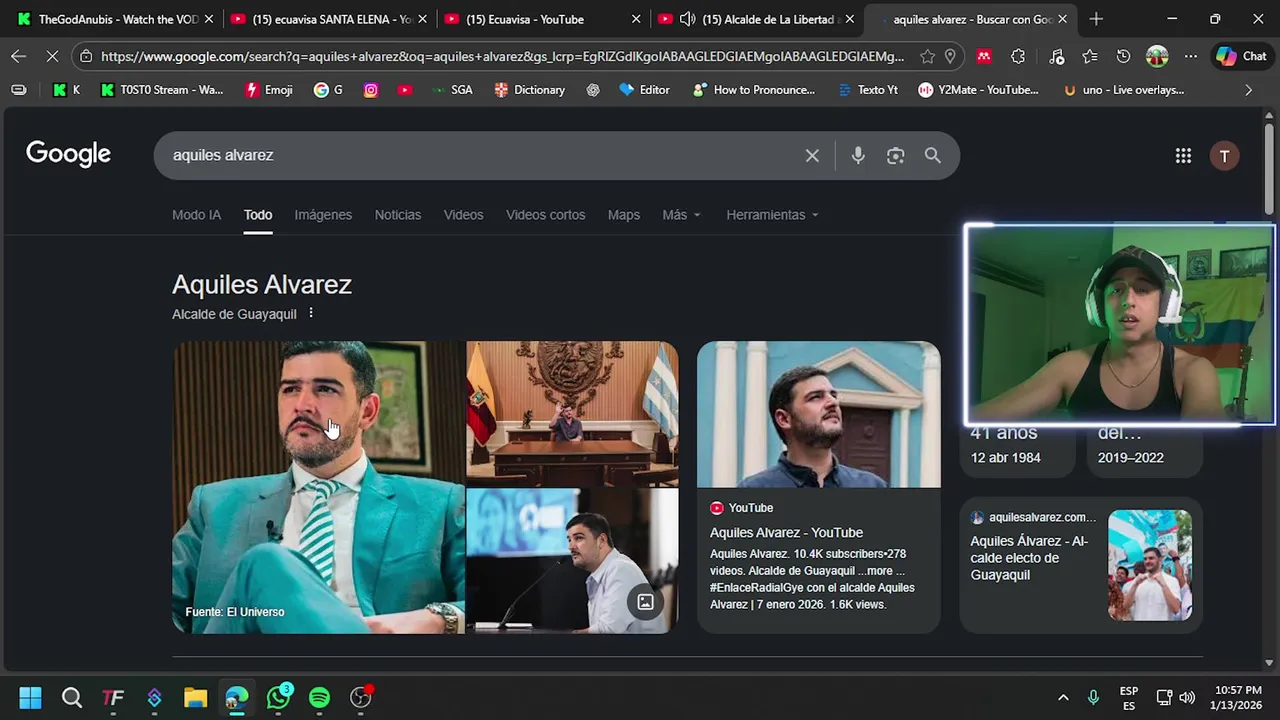
Task: Select the Todo results tab
Action: pos(258,215)
